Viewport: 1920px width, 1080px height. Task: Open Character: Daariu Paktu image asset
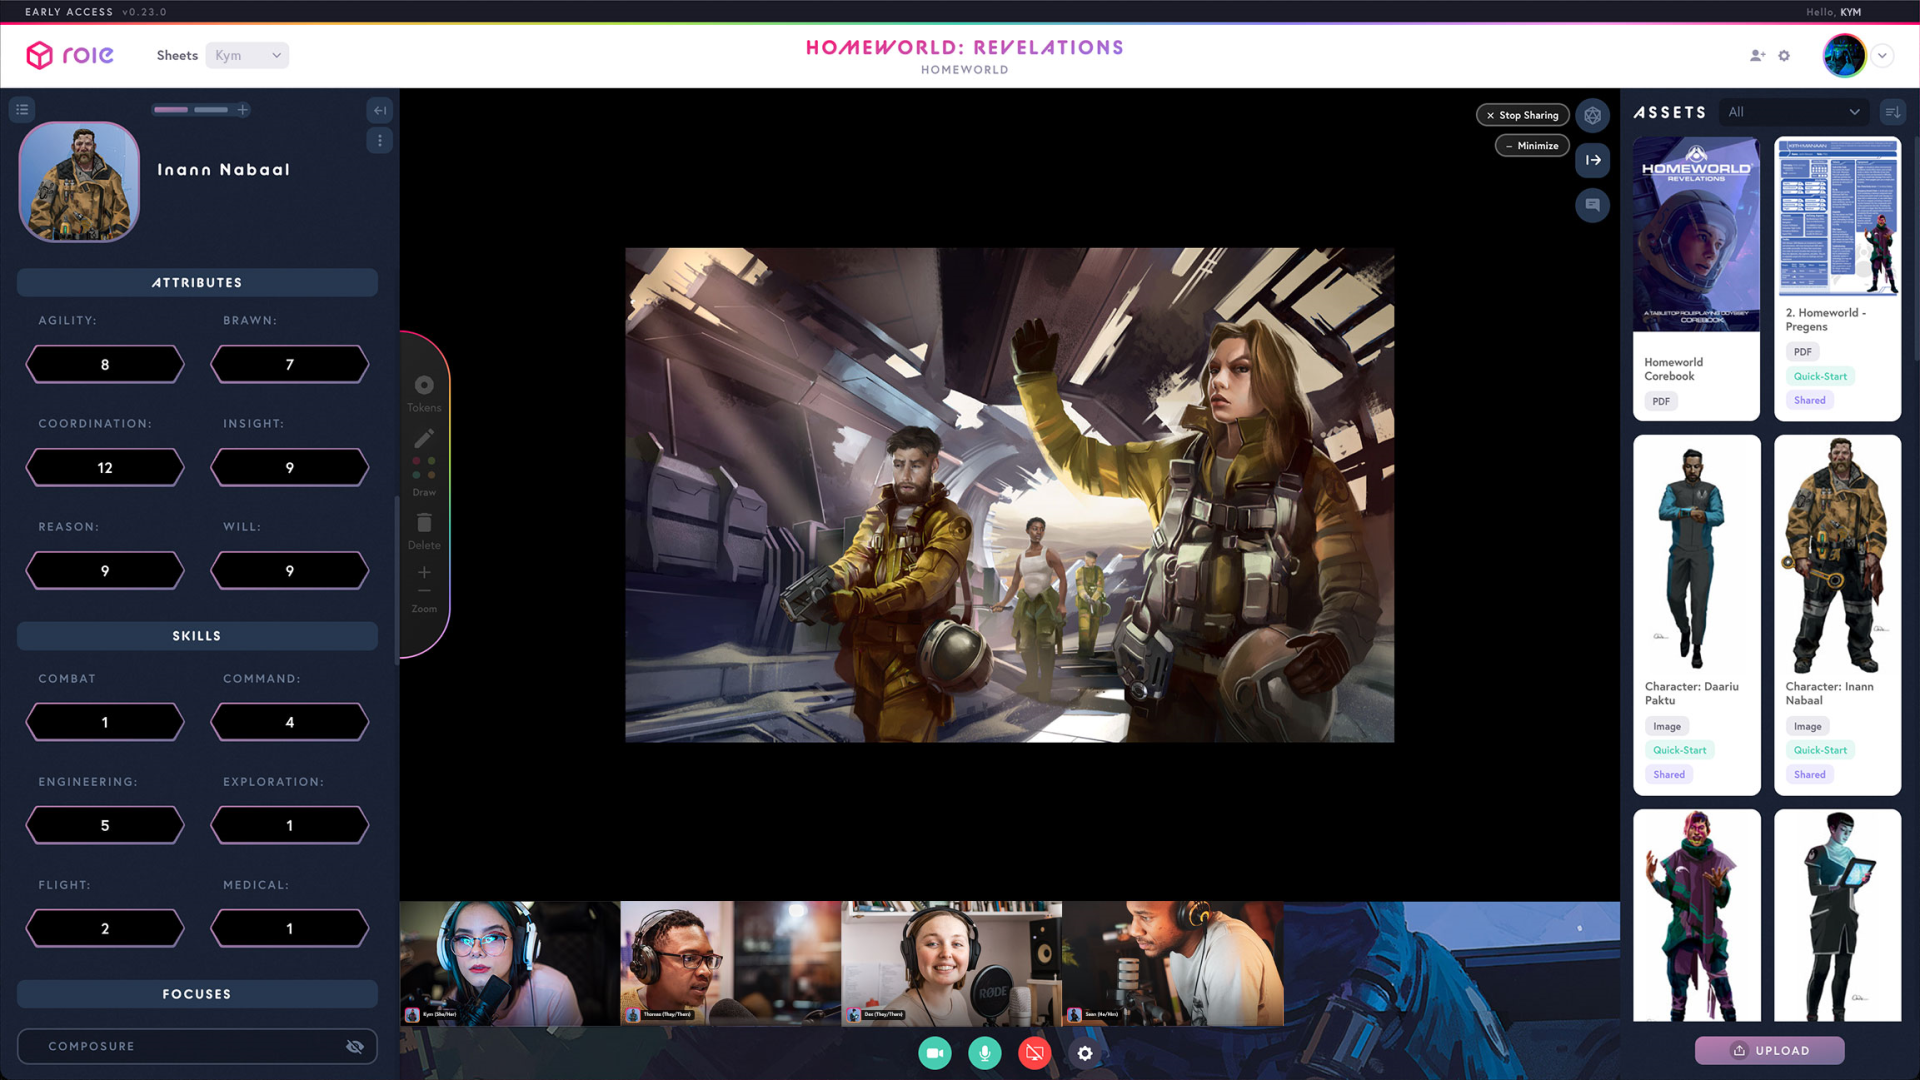pyautogui.click(x=1697, y=615)
